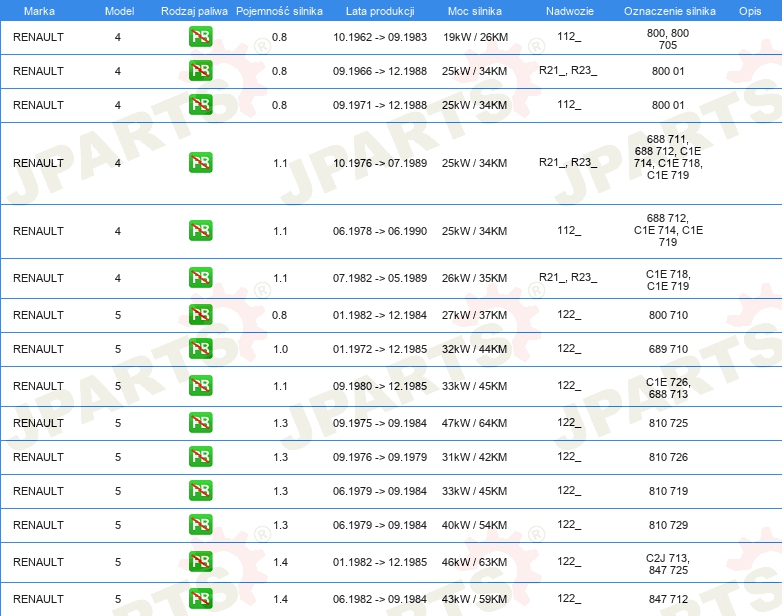Select the Oznaczenie silnika column header
Viewport: 782px width, 616px height.
point(669,11)
